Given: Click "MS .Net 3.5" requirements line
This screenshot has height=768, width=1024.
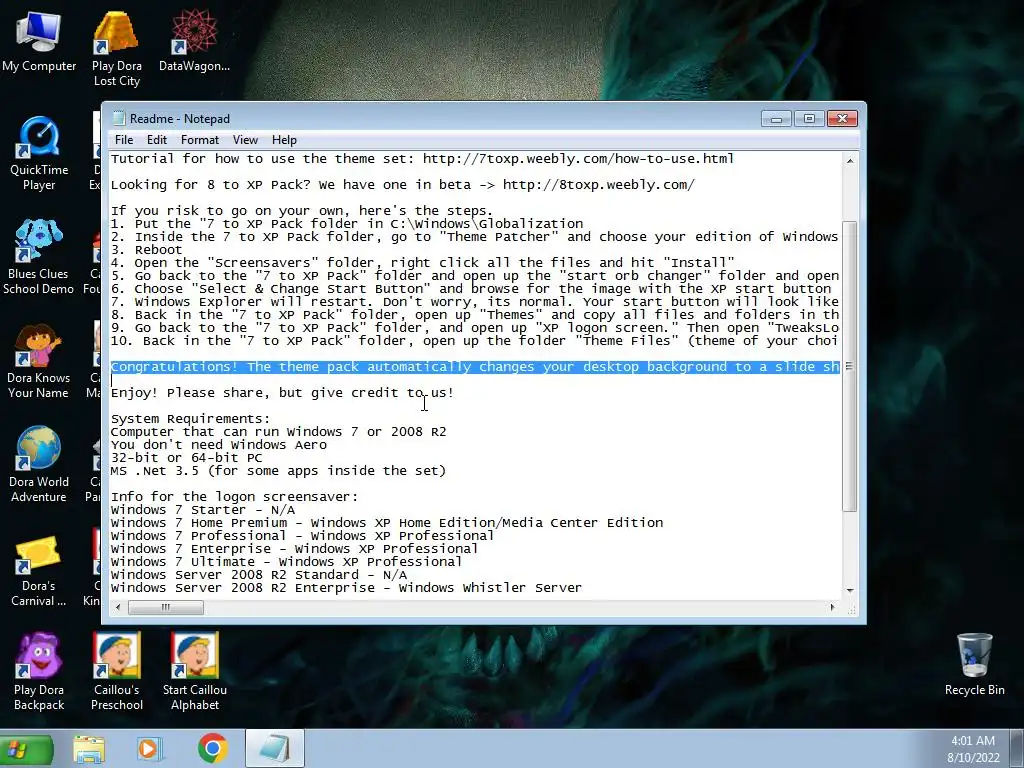Looking at the screenshot, I should 278,471.
